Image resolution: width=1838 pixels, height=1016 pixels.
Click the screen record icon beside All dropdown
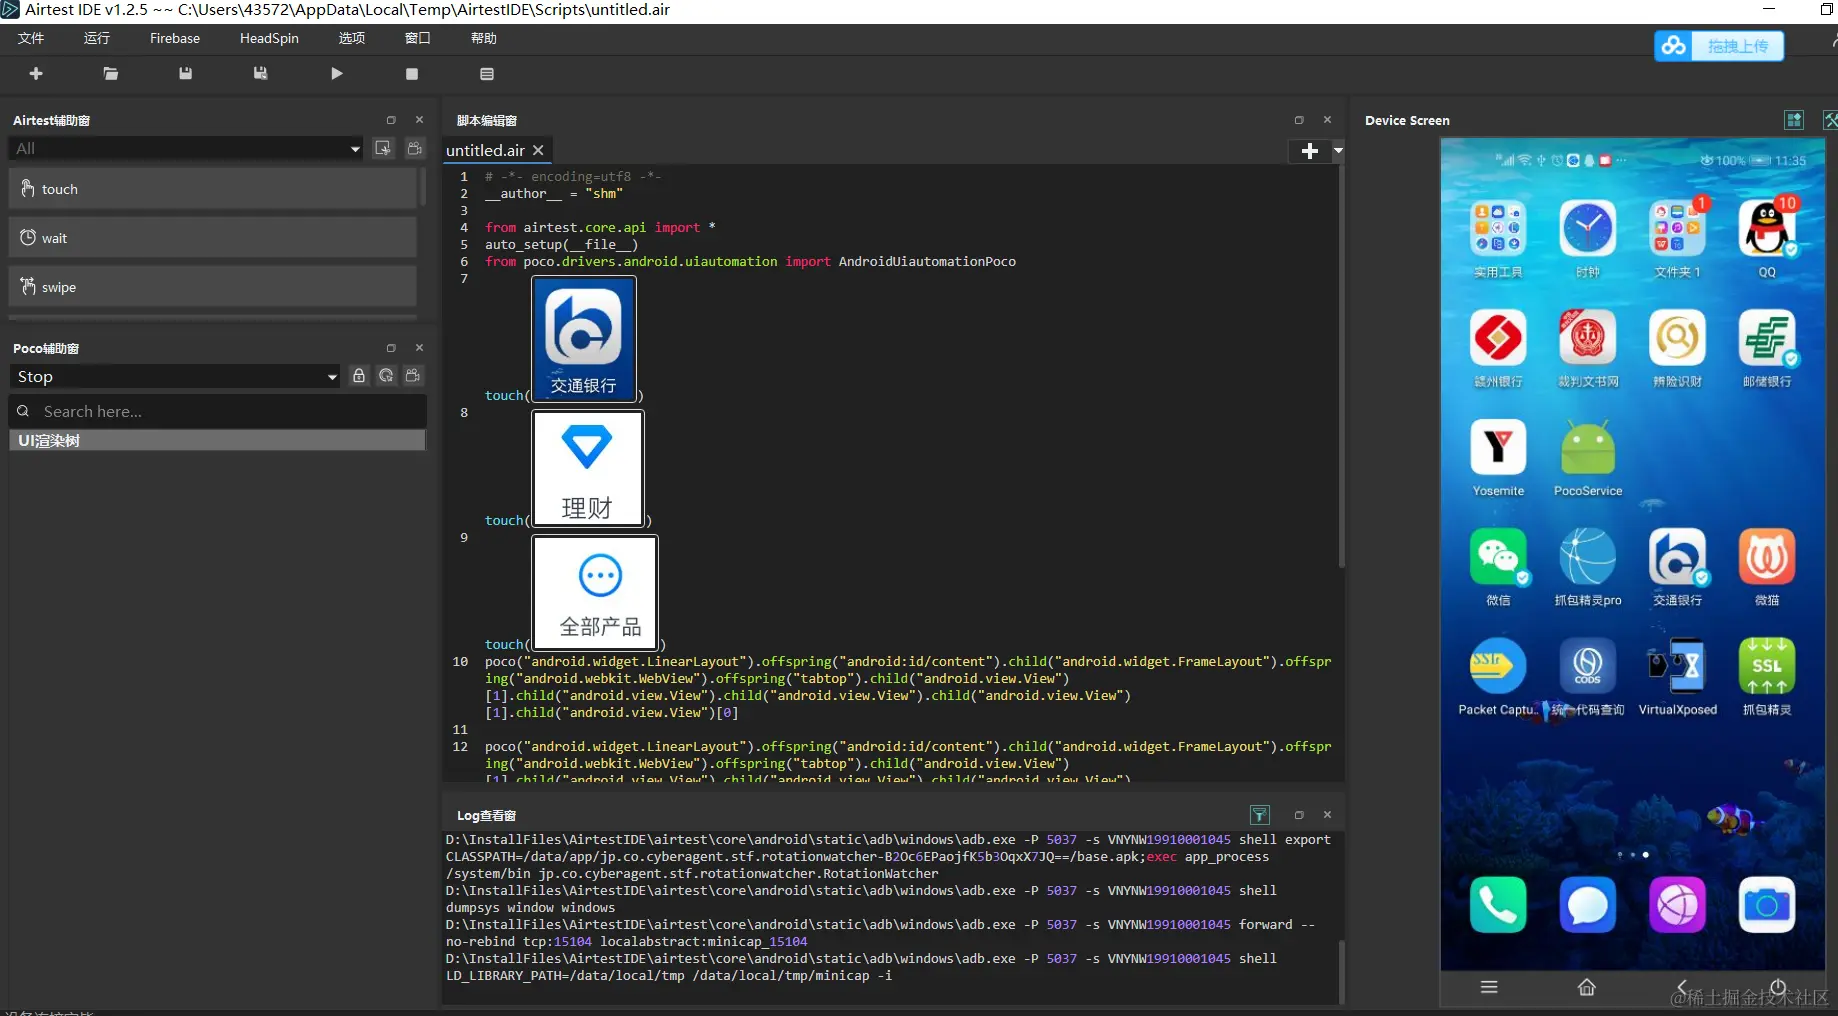(x=383, y=148)
